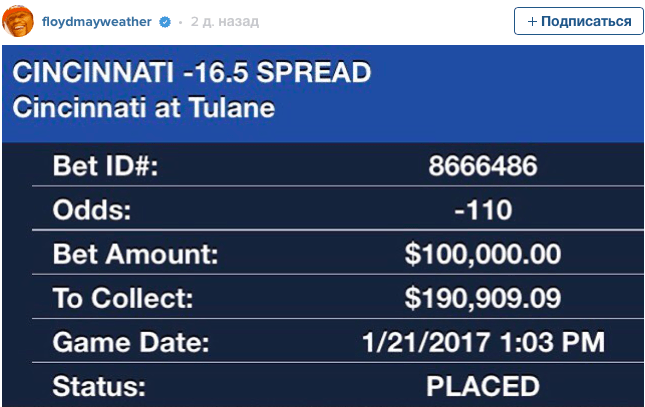Click the blue verified badge icon

coord(165,22)
